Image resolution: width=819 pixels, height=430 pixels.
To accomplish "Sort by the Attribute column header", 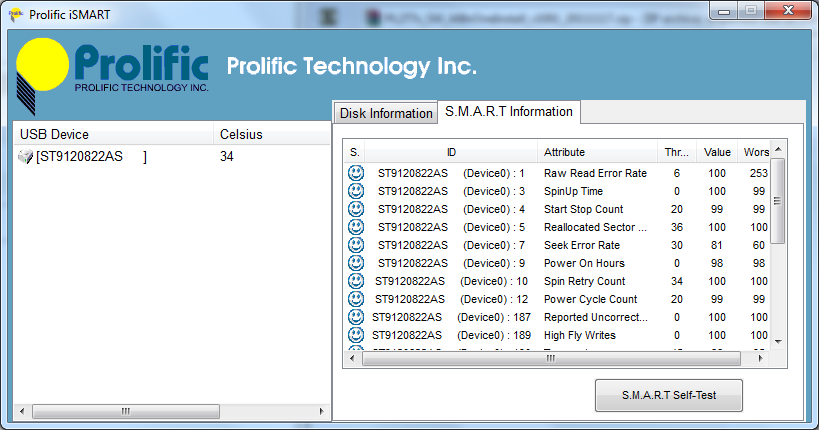I will pyautogui.click(x=564, y=152).
